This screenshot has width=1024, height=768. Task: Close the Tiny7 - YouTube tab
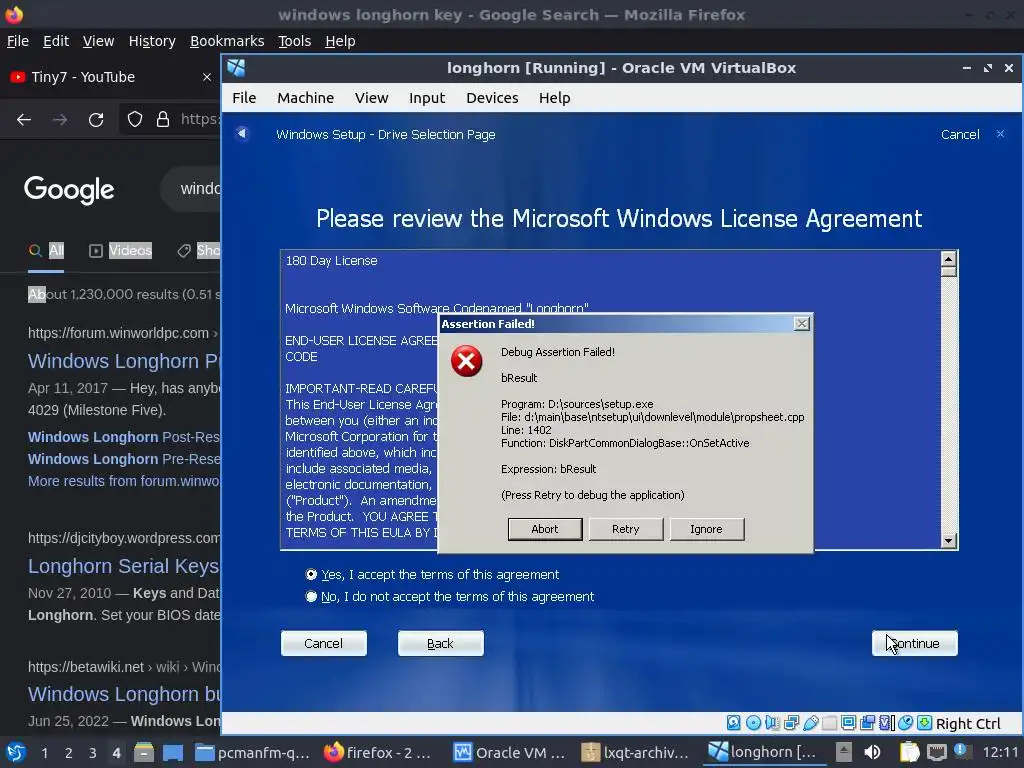(x=207, y=77)
